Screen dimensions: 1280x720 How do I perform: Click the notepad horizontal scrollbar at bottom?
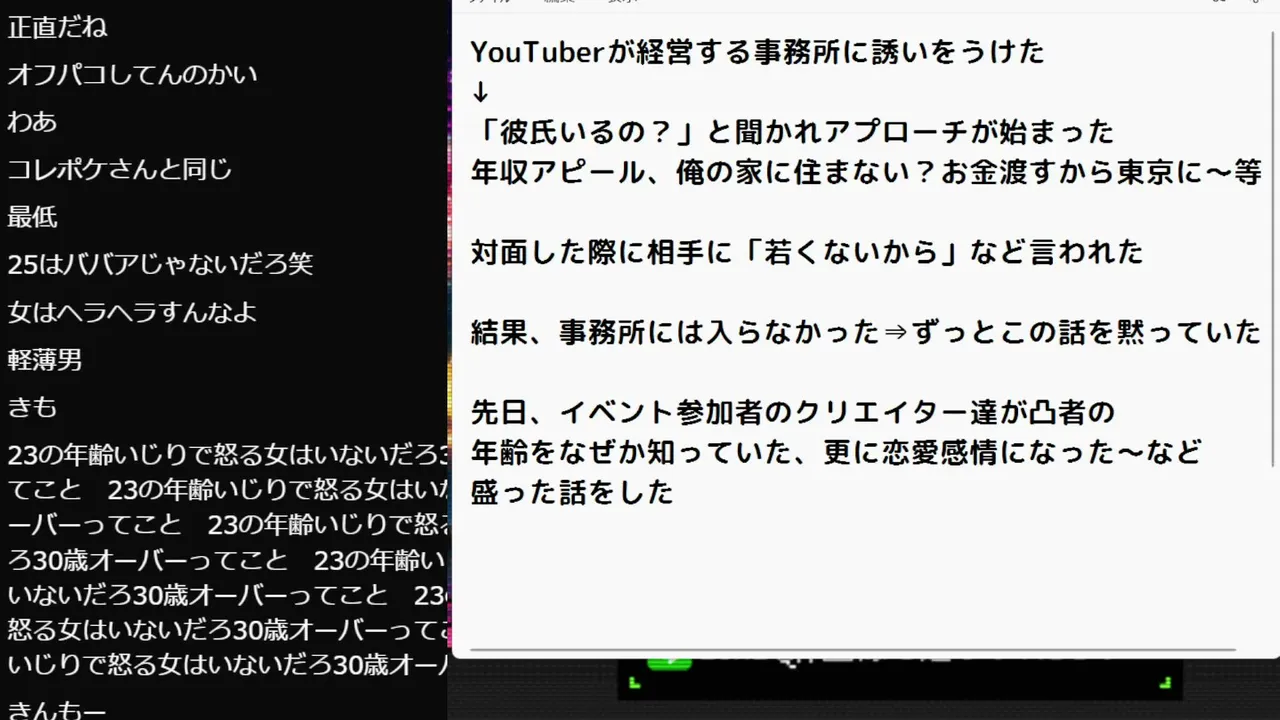click(852, 650)
